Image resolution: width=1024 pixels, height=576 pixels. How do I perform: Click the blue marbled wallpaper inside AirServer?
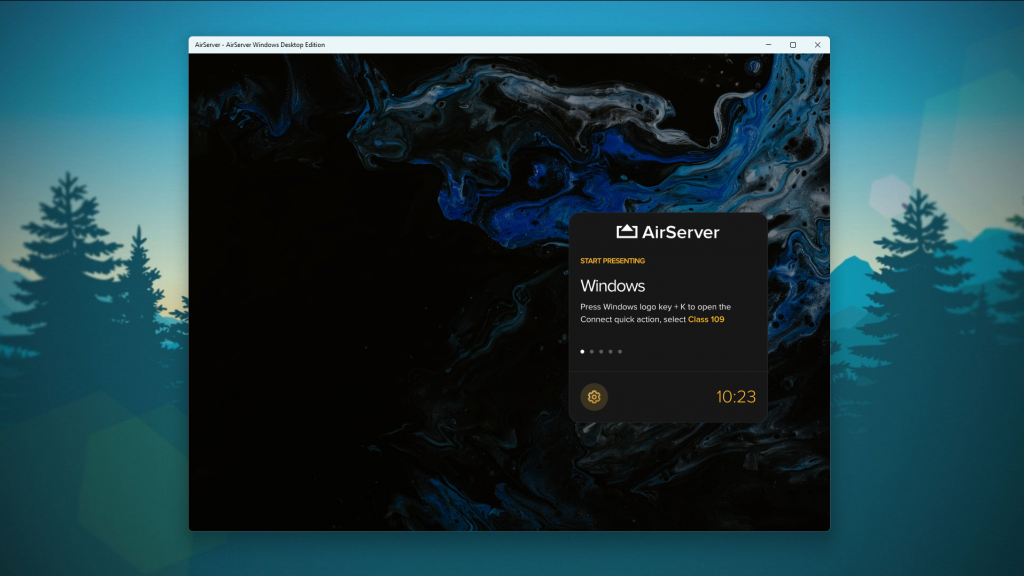(600, 150)
